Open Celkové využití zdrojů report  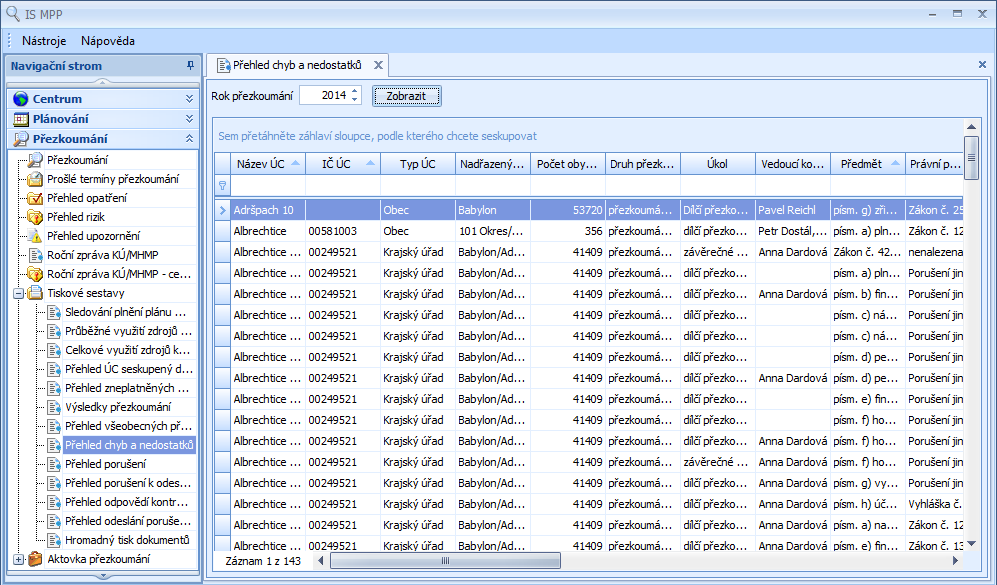point(128,350)
